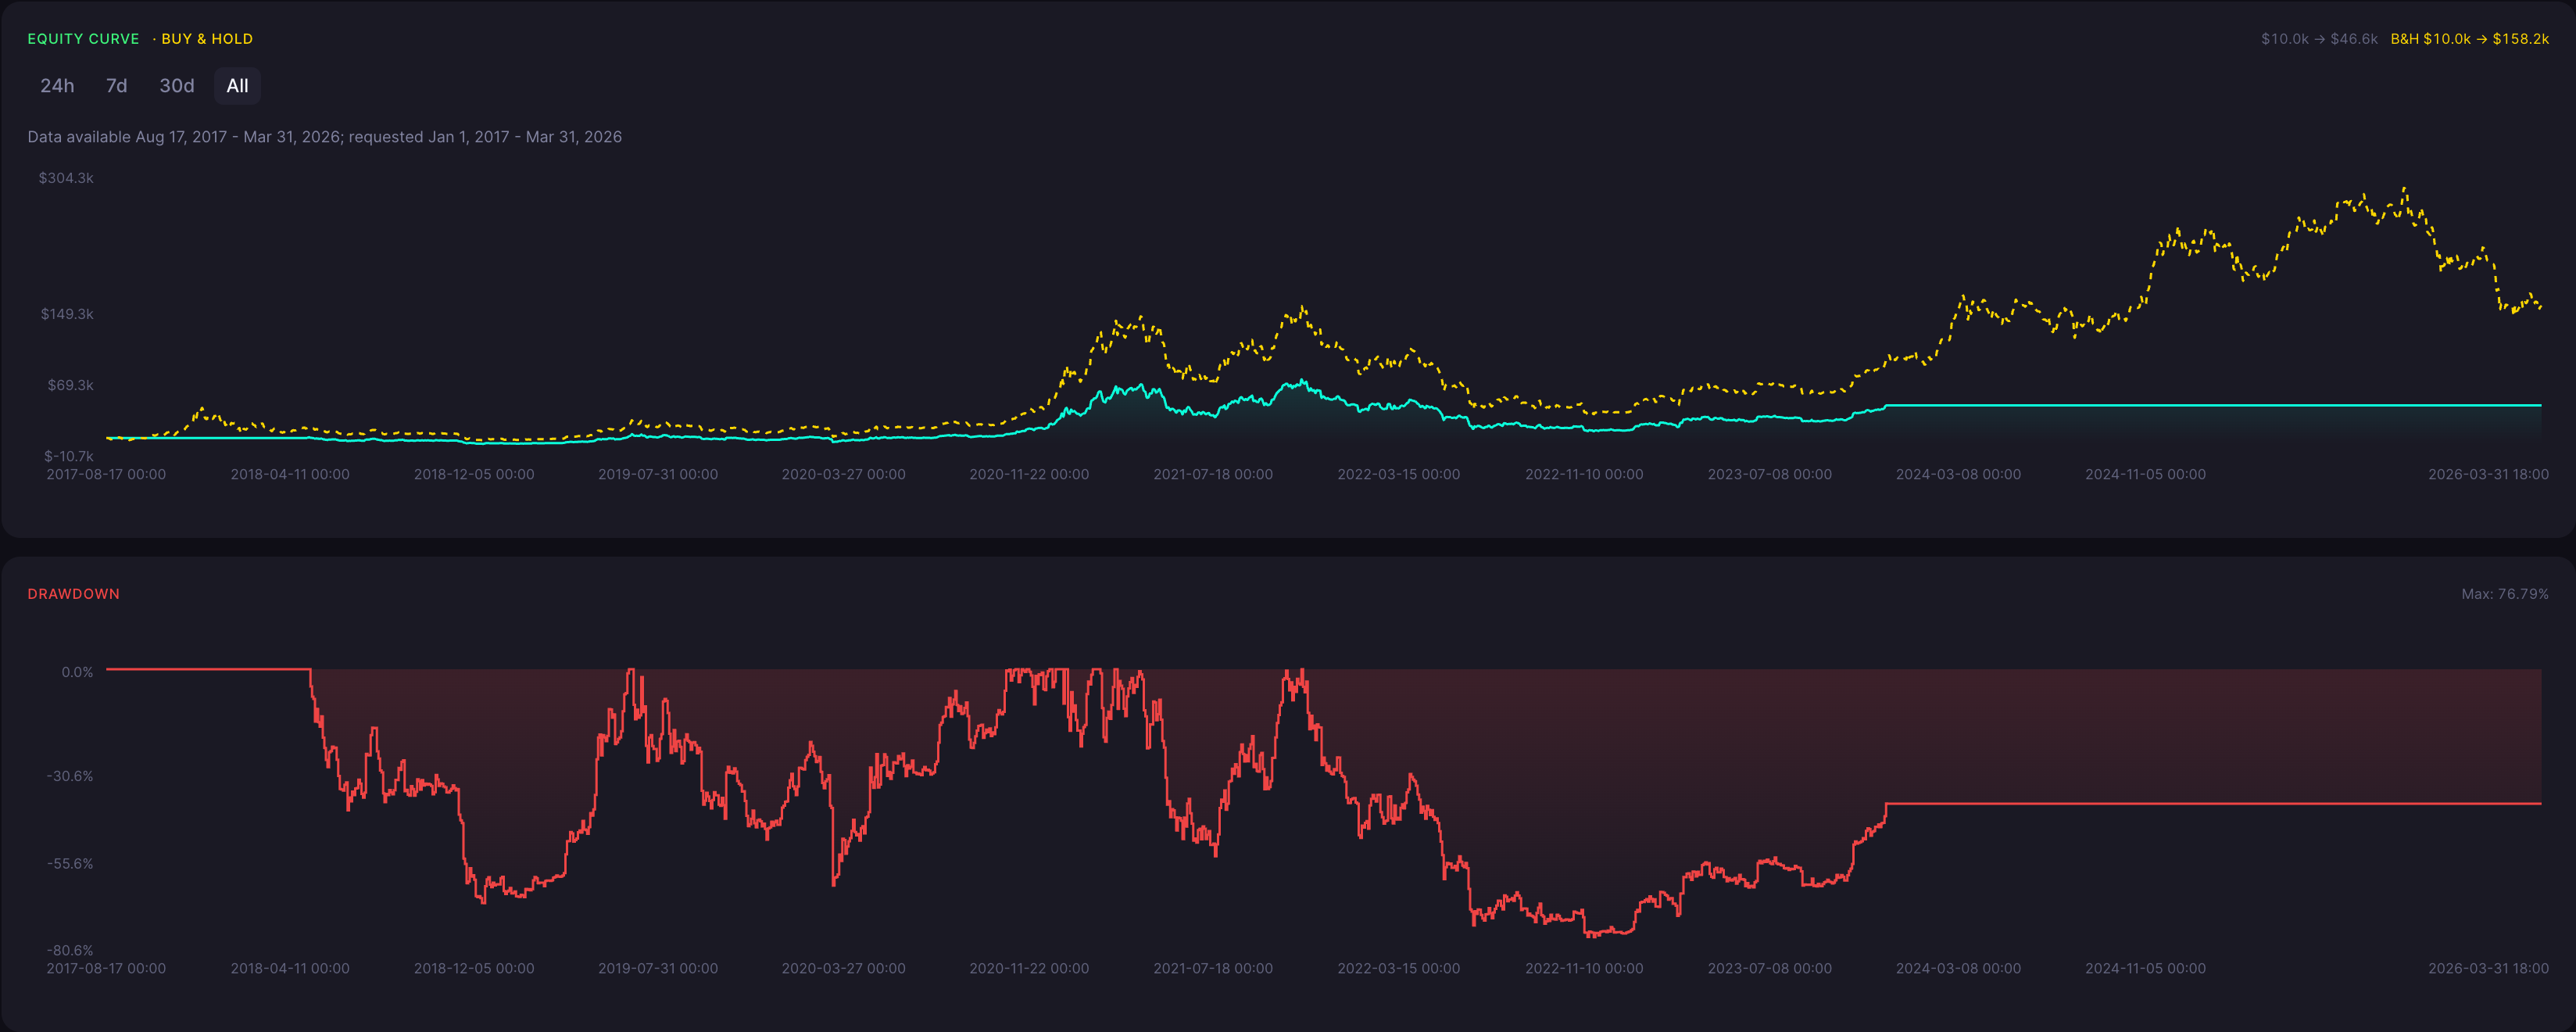Select the 7d time range tab
The image size is (2576, 1032).
116,86
